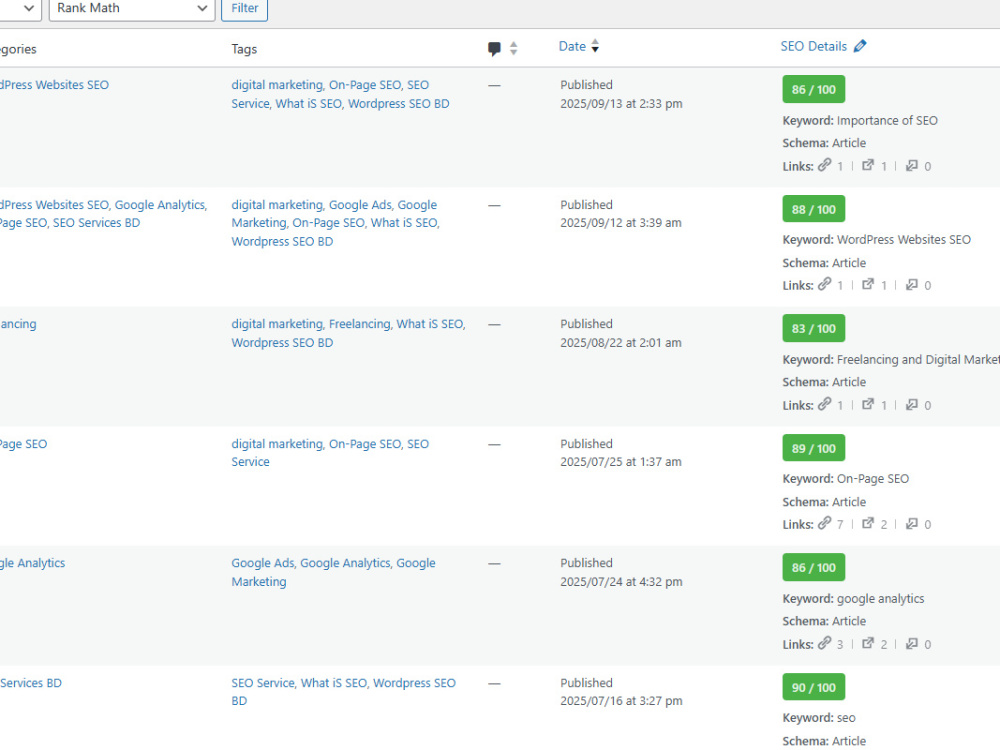
Task: Click external links icon in Importance of SEO row
Action: (x=868, y=165)
